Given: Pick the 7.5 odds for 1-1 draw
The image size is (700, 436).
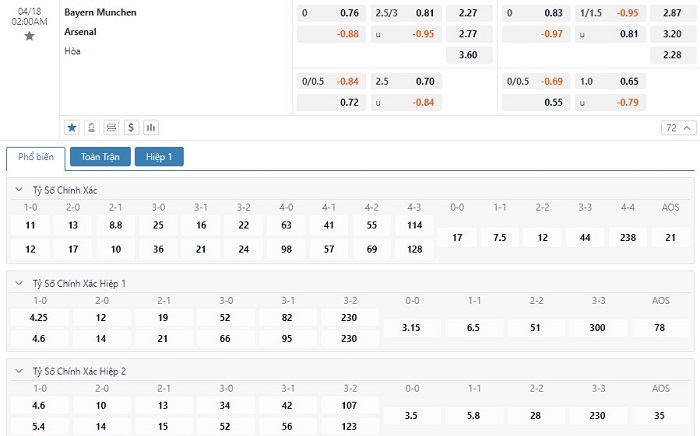Looking at the screenshot, I should tap(500, 237).
